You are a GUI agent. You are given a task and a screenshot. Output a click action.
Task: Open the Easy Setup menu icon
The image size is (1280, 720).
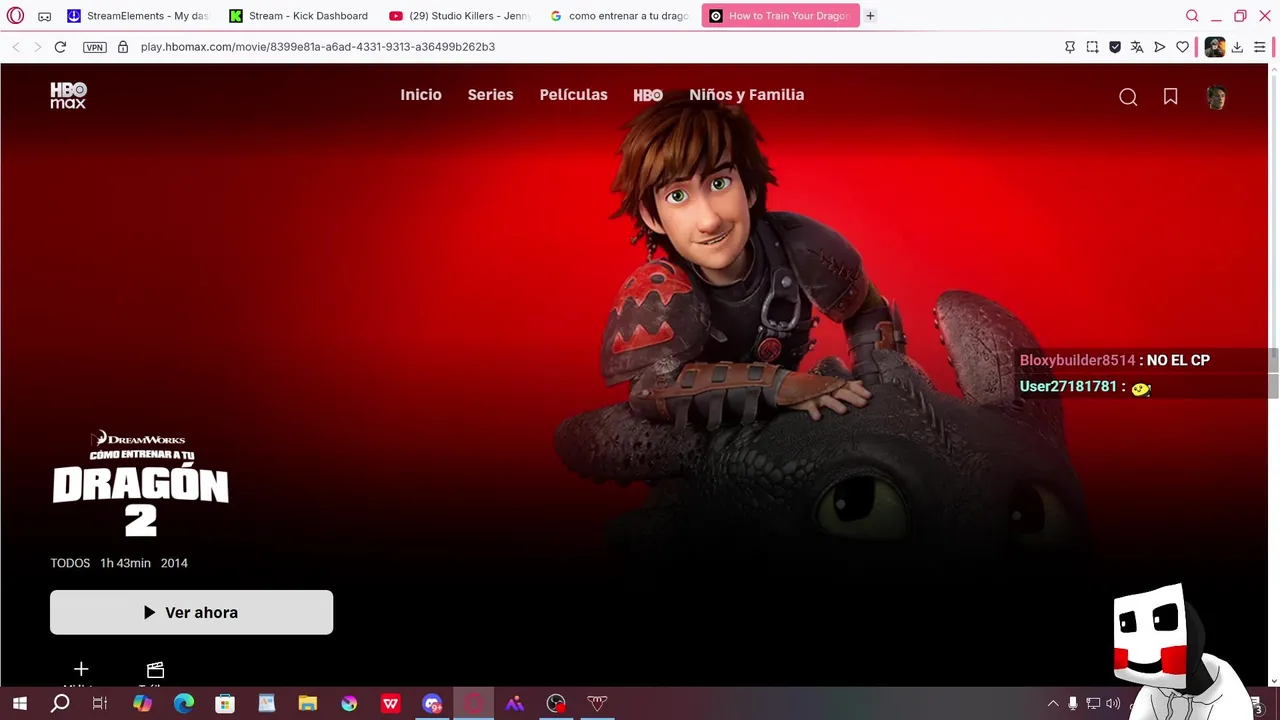click(1260, 47)
